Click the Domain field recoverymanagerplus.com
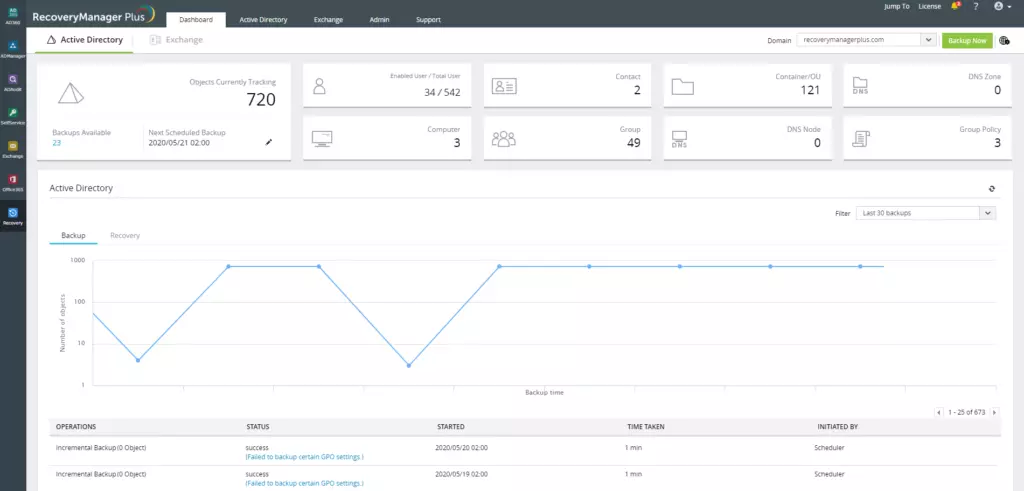The image size is (1024, 491). pos(860,40)
